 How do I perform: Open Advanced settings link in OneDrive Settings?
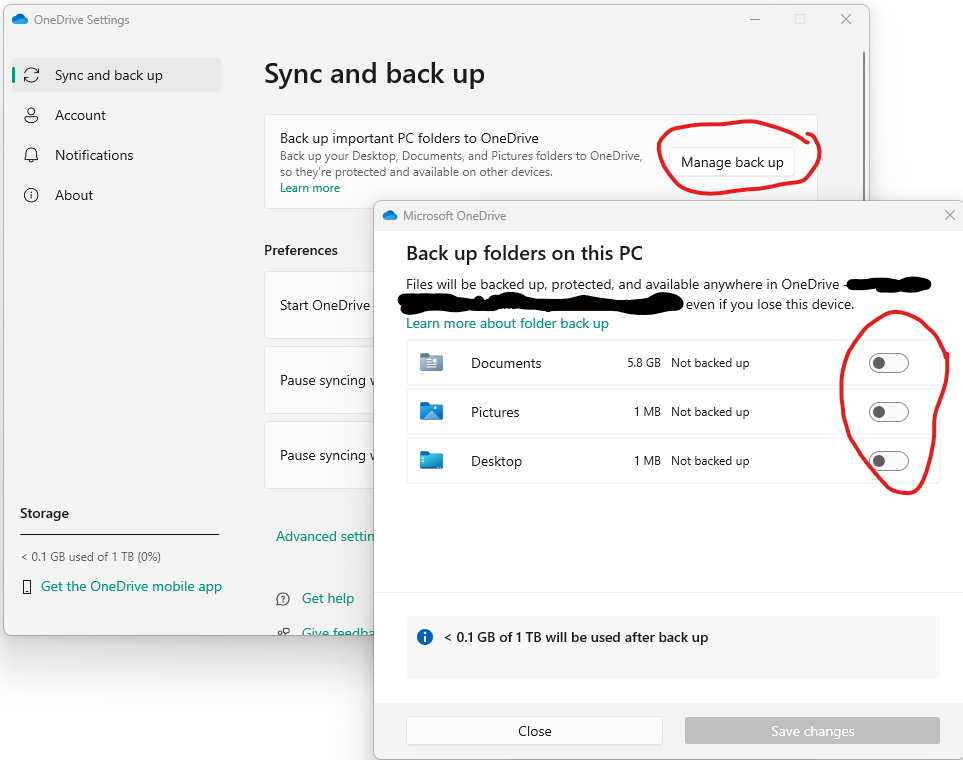tap(325, 536)
